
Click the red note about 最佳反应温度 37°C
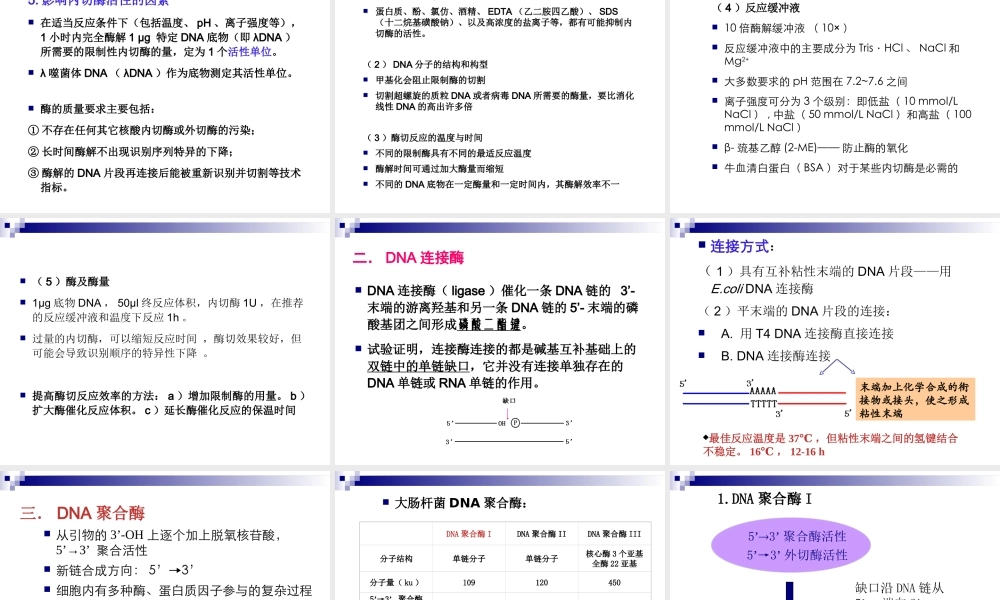coord(830,443)
